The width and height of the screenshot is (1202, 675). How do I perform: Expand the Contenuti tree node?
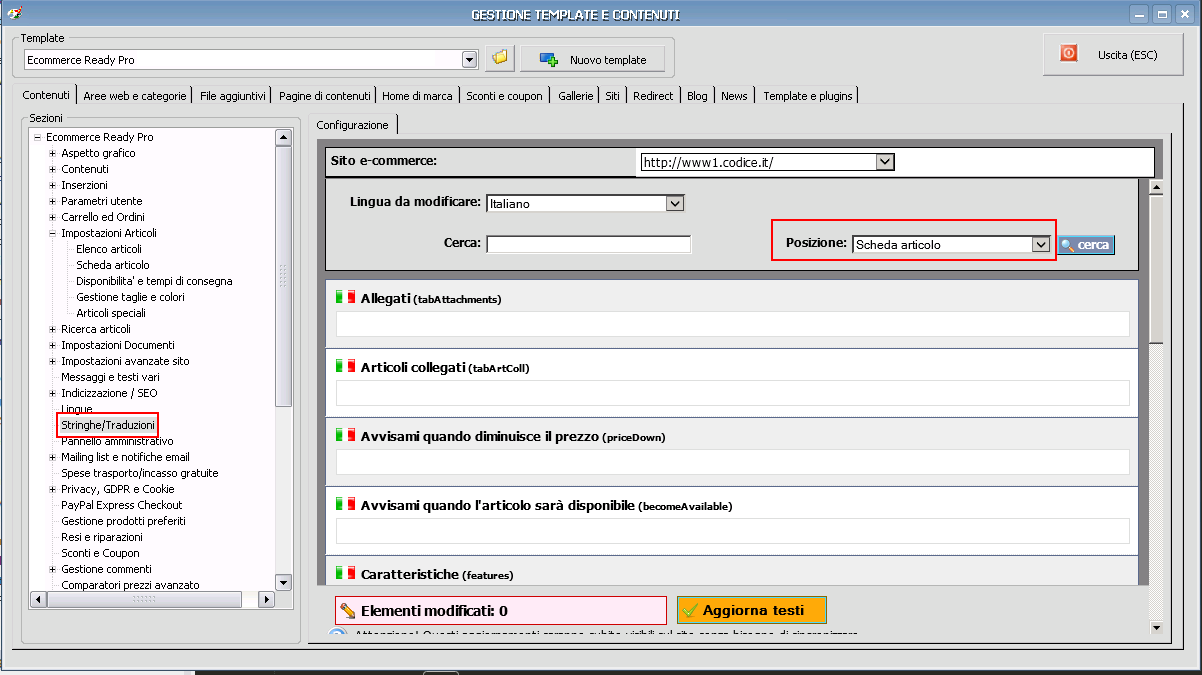coord(52,169)
